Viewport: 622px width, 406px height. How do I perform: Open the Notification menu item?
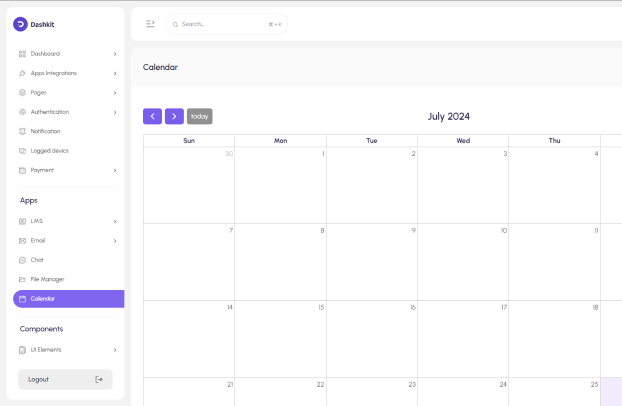[68, 131]
